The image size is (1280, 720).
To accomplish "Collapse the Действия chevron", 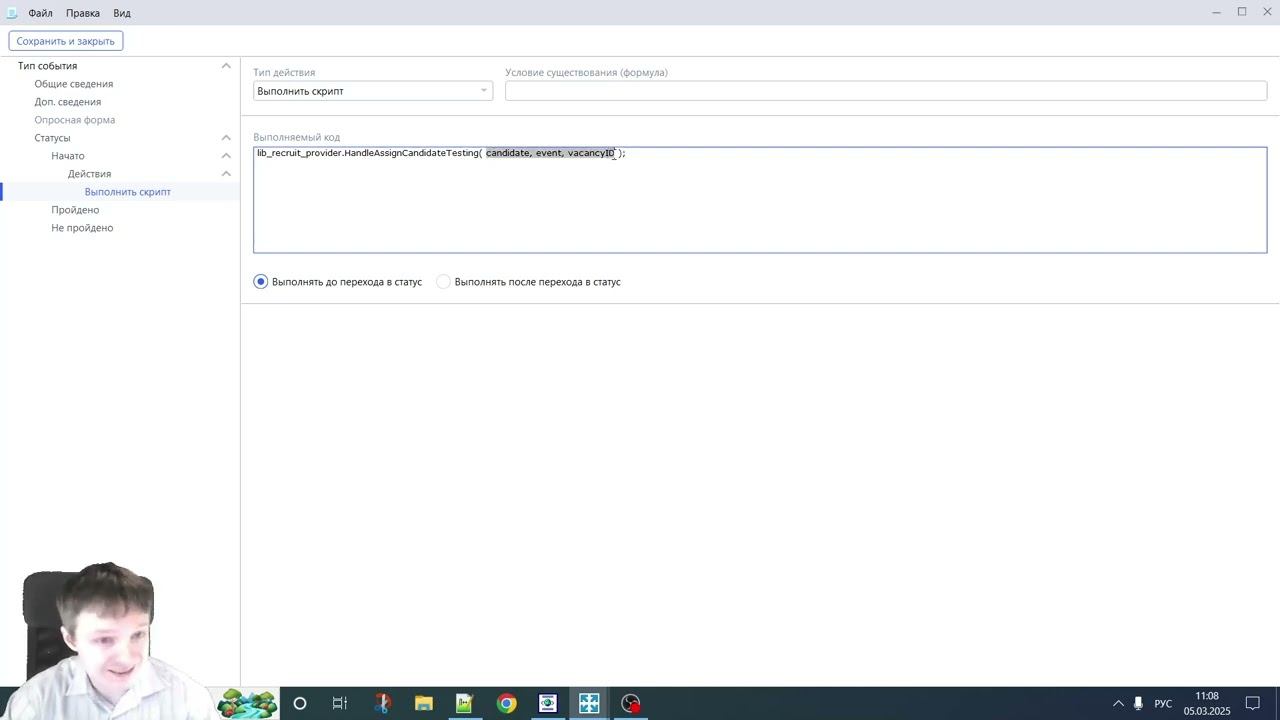I will pos(226,174).
